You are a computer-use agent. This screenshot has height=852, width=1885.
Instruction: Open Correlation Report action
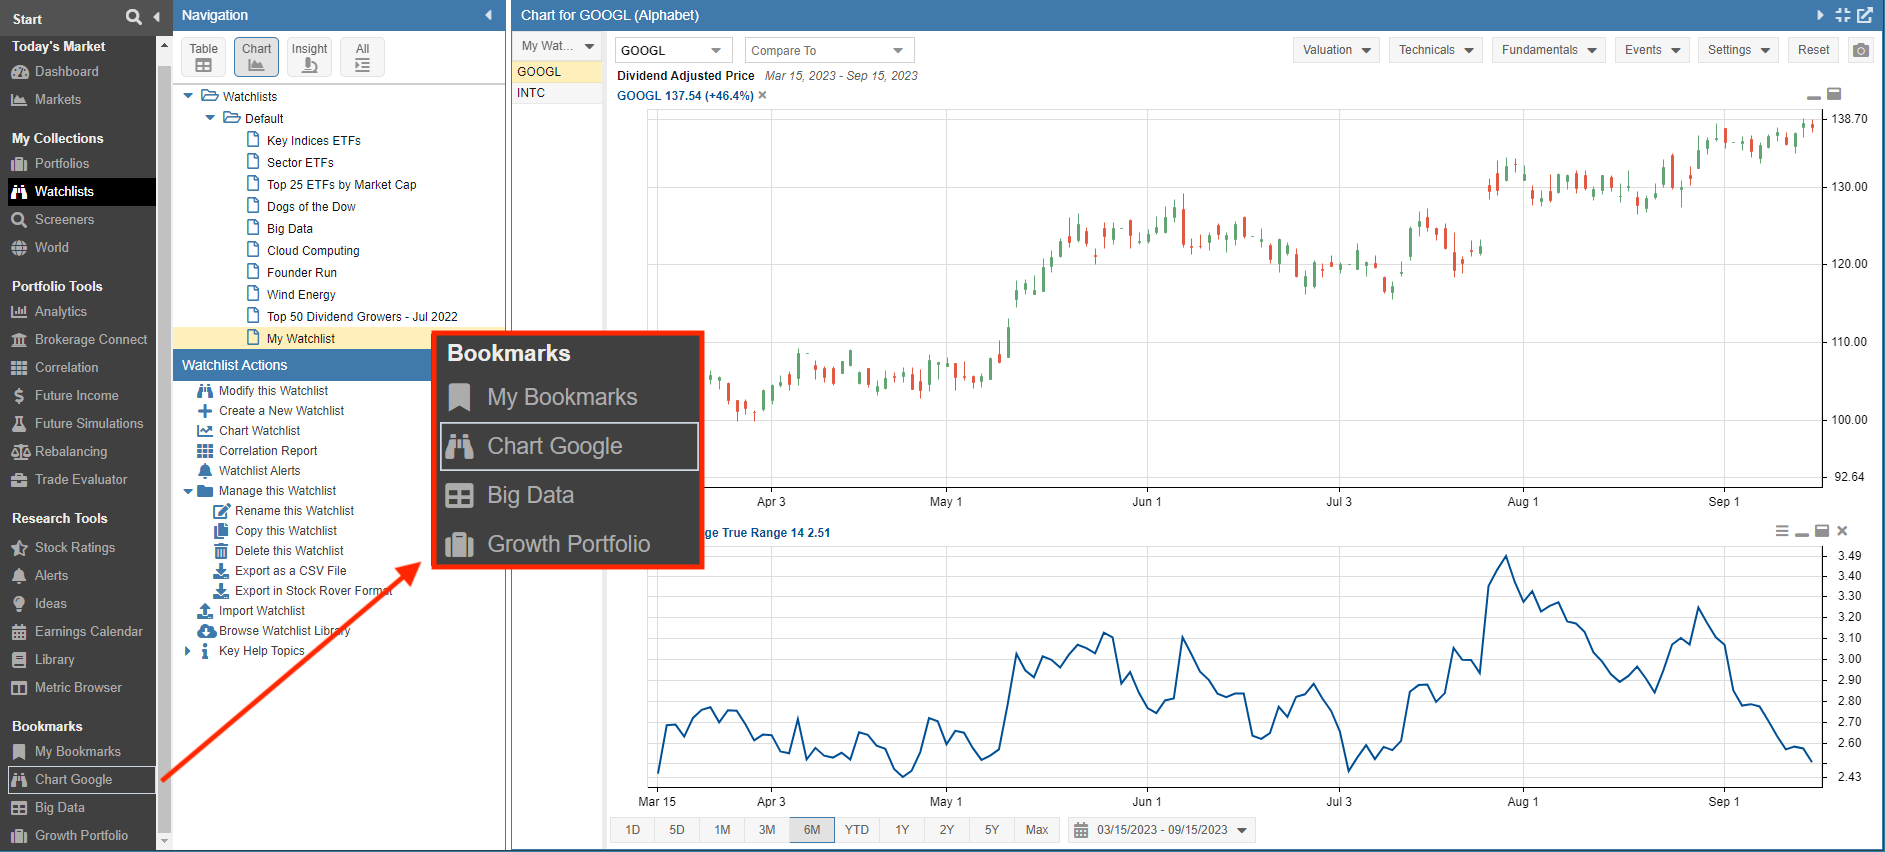pyautogui.click(x=268, y=451)
